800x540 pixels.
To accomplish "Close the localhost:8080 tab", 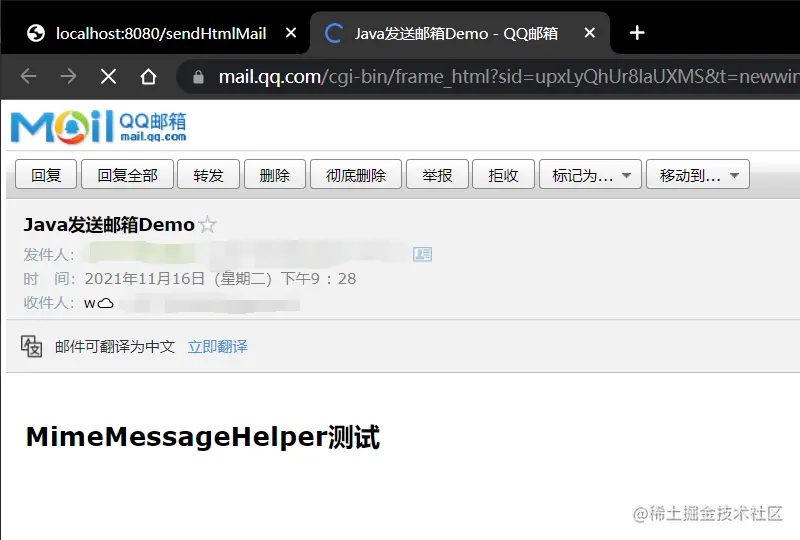I will click(291, 33).
